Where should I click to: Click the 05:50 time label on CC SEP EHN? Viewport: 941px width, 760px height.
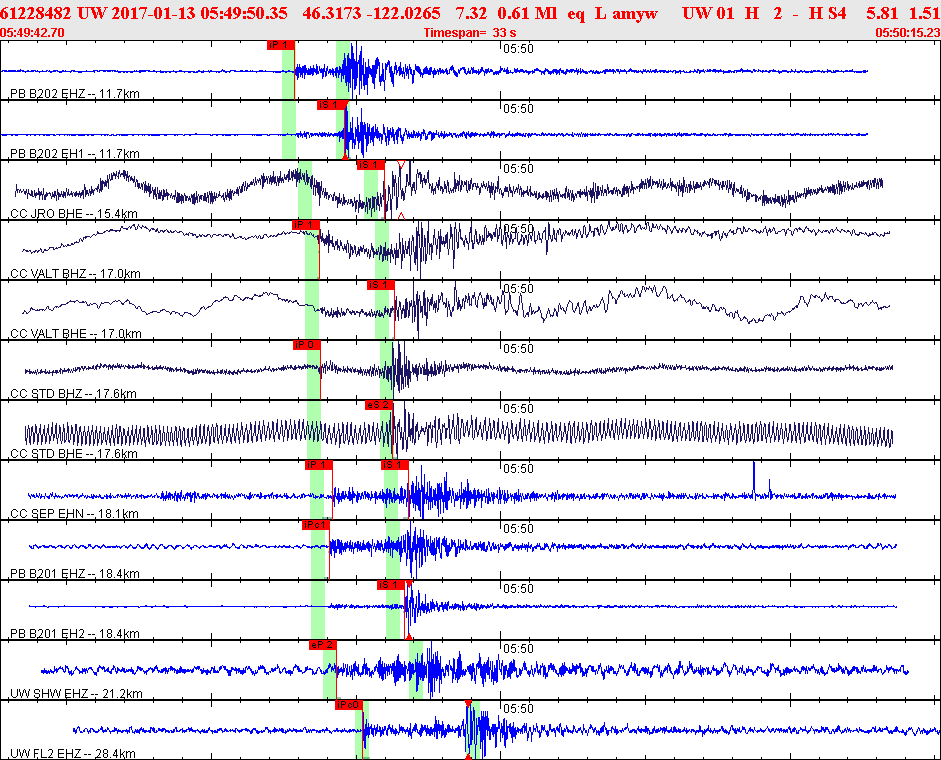pyautogui.click(x=519, y=469)
